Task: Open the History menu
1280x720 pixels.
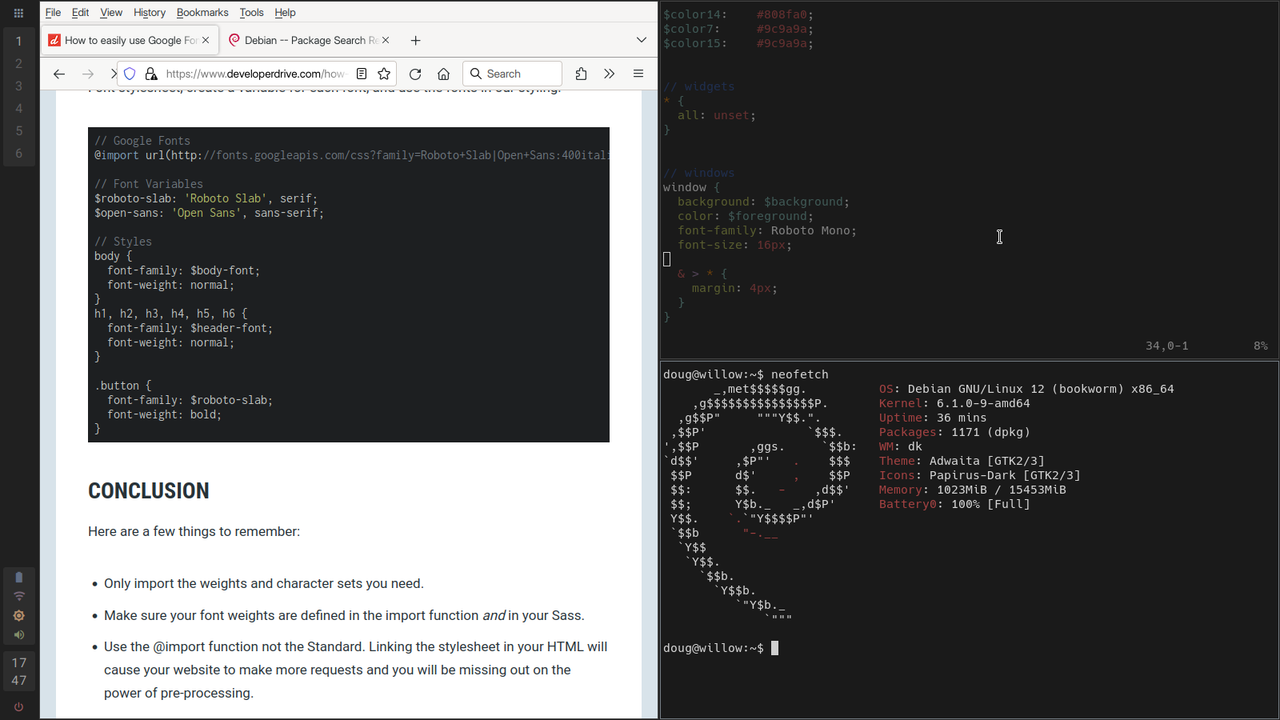Action: pyautogui.click(x=150, y=13)
